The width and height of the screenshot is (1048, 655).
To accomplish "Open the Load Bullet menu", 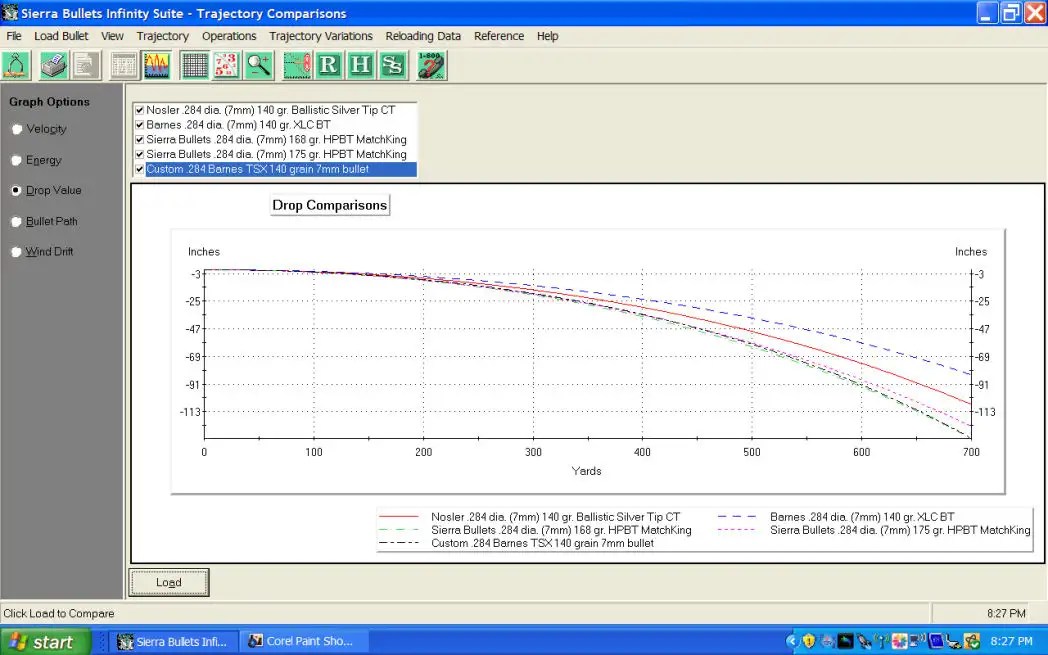I will click(x=61, y=36).
